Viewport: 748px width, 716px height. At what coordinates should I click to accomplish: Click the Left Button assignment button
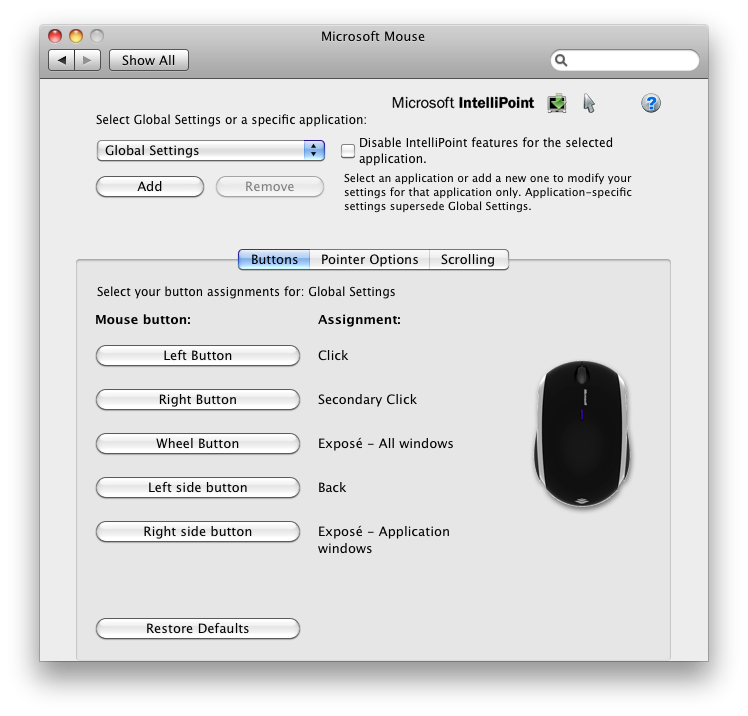[197, 355]
